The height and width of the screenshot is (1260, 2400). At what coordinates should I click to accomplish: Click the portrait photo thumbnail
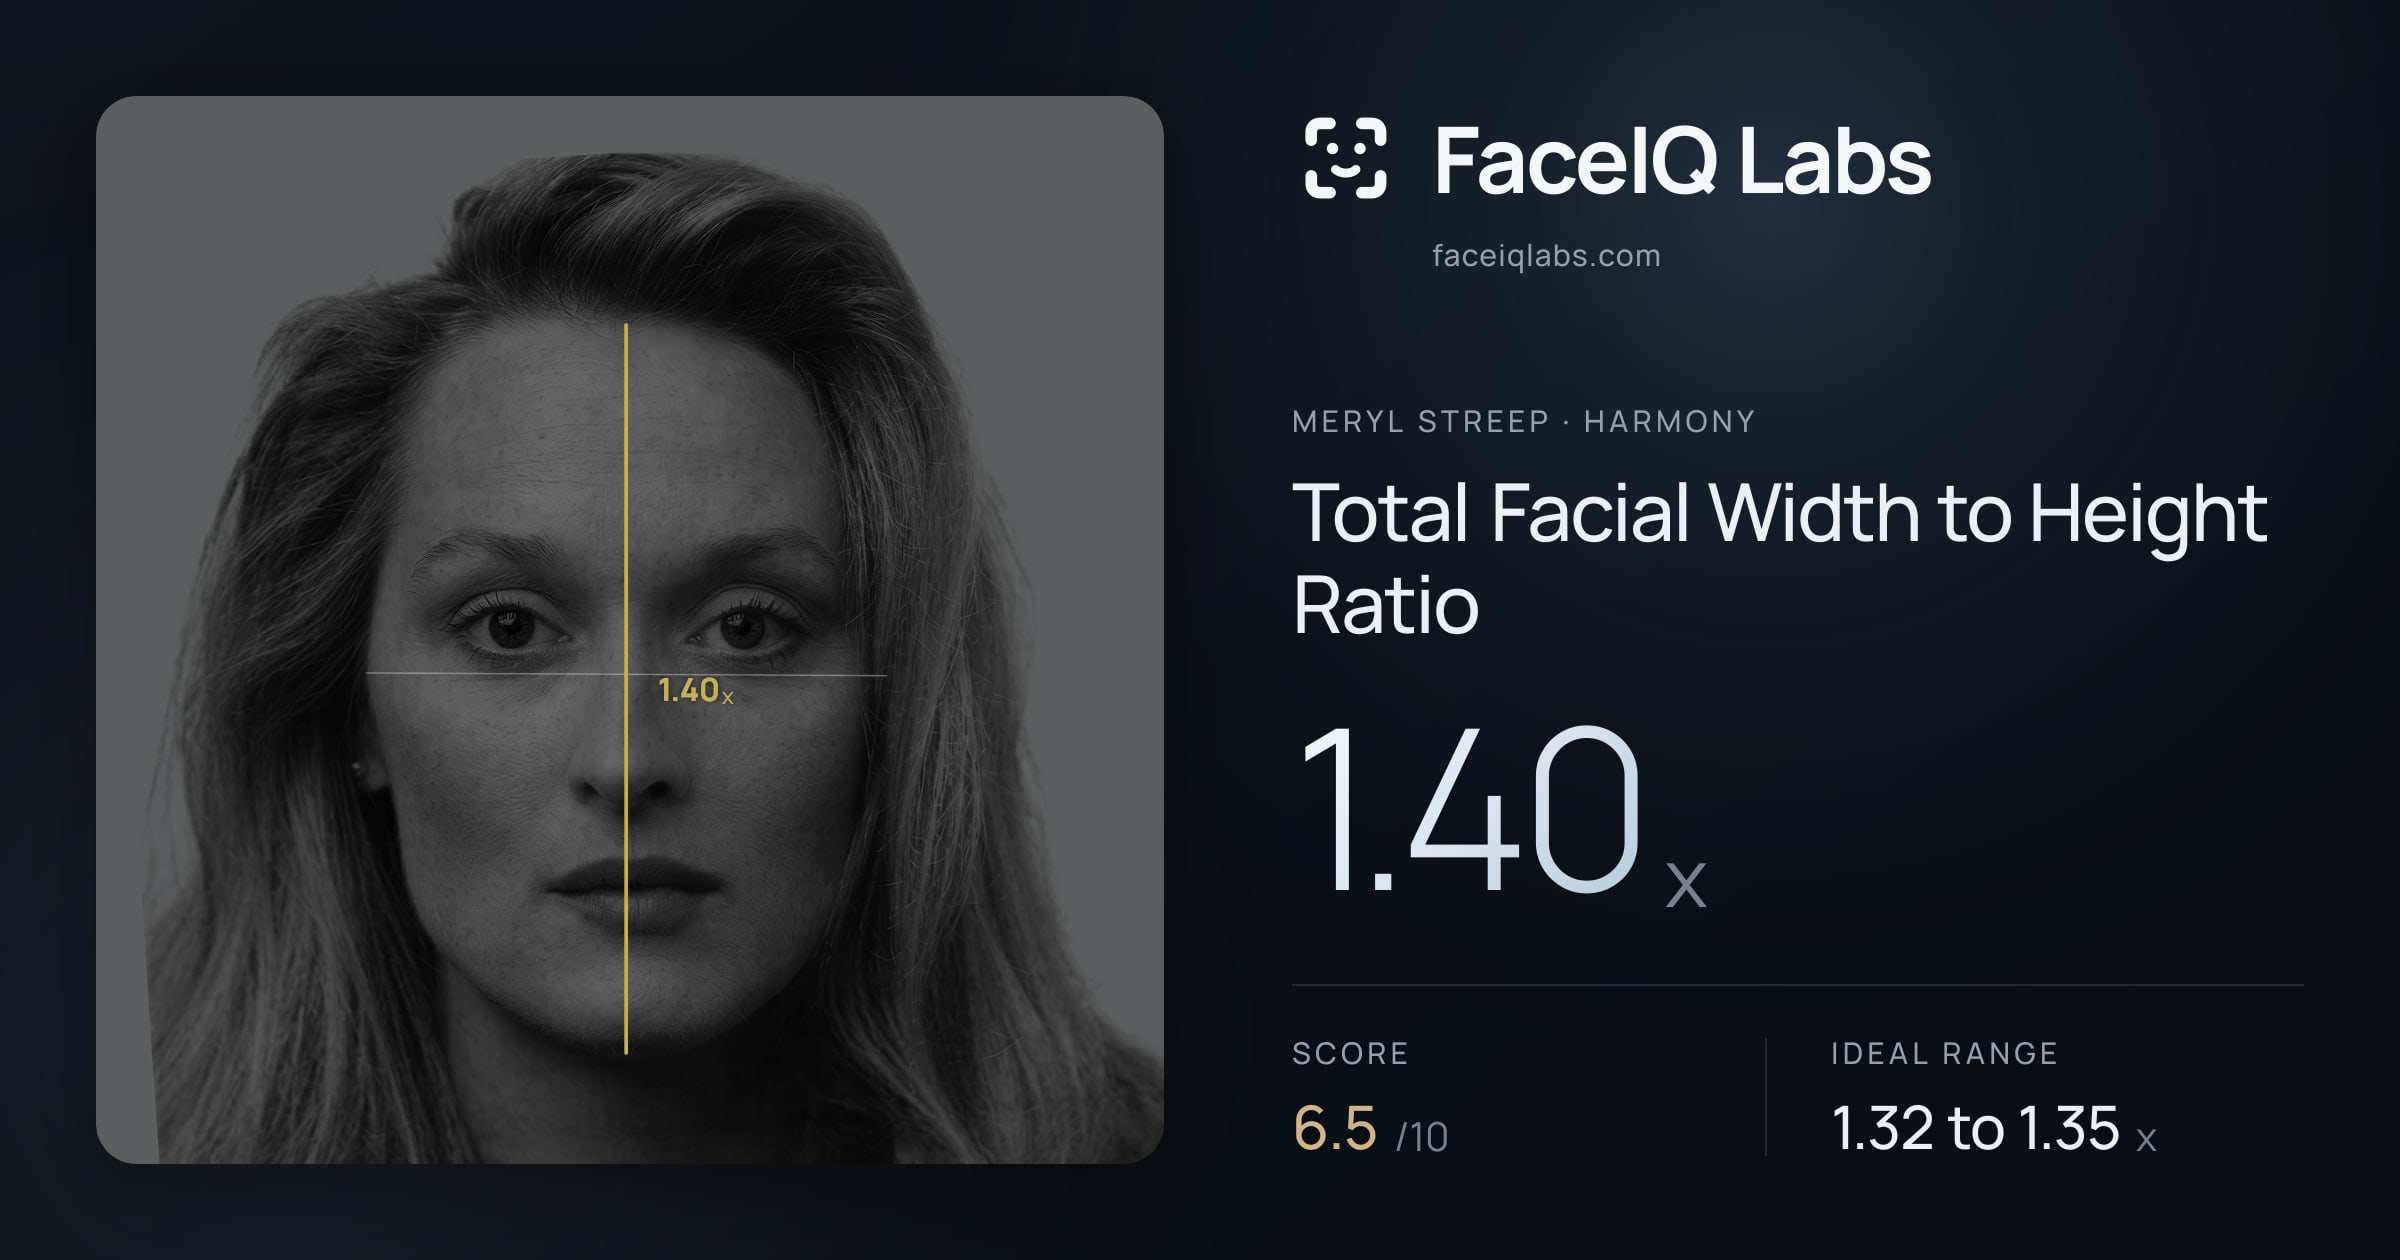tap(630, 630)
